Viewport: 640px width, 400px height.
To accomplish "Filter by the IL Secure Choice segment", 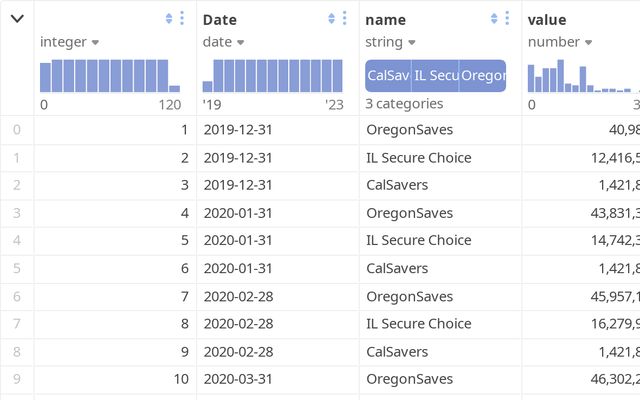I will [x=436, y=76].
